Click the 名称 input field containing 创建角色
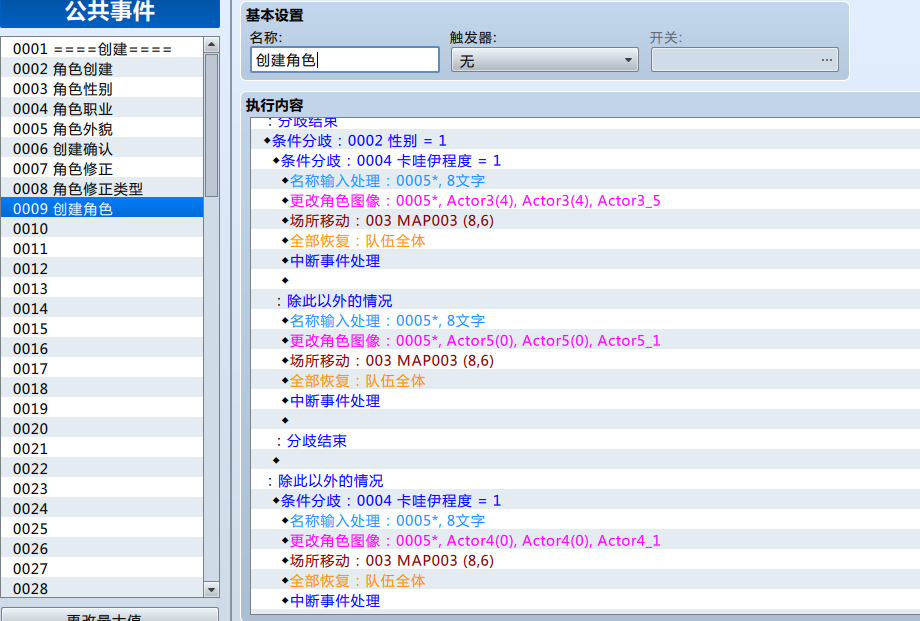 pos(345,60)
